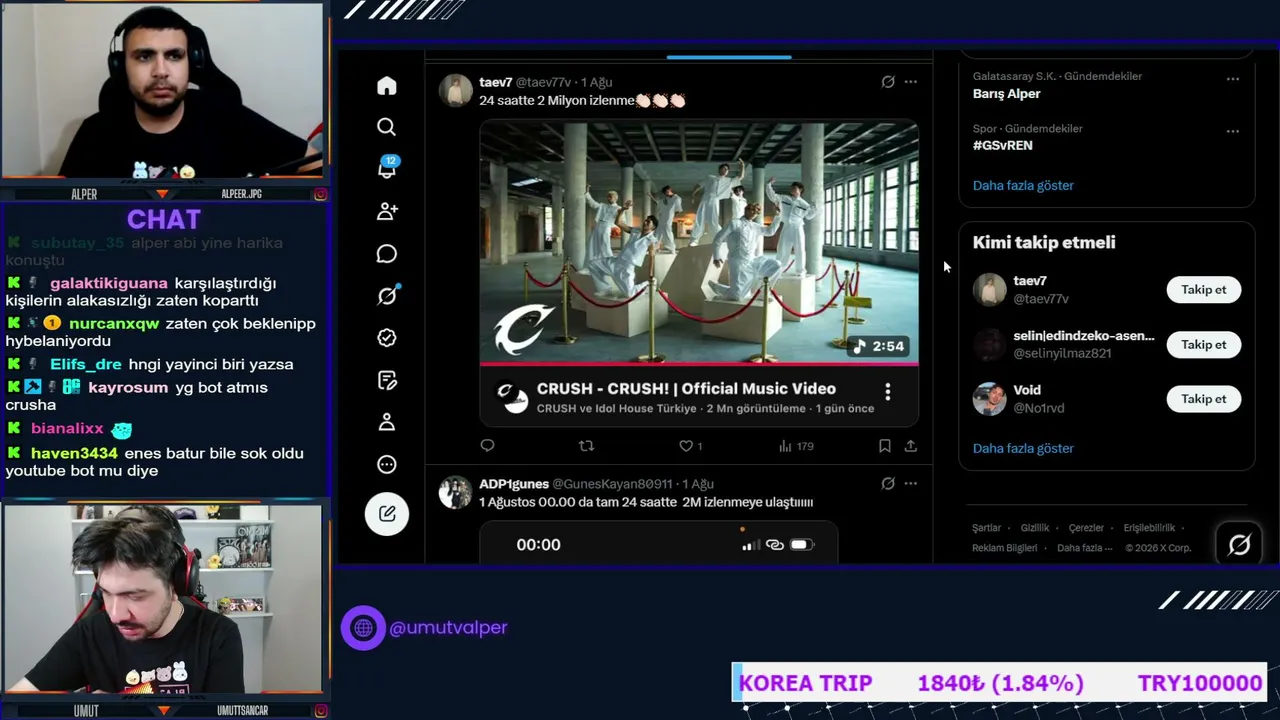The width and height of the screenshot is (1280, 720).
Task: Open the taev7 username on the post
Action: coord(496,82)
